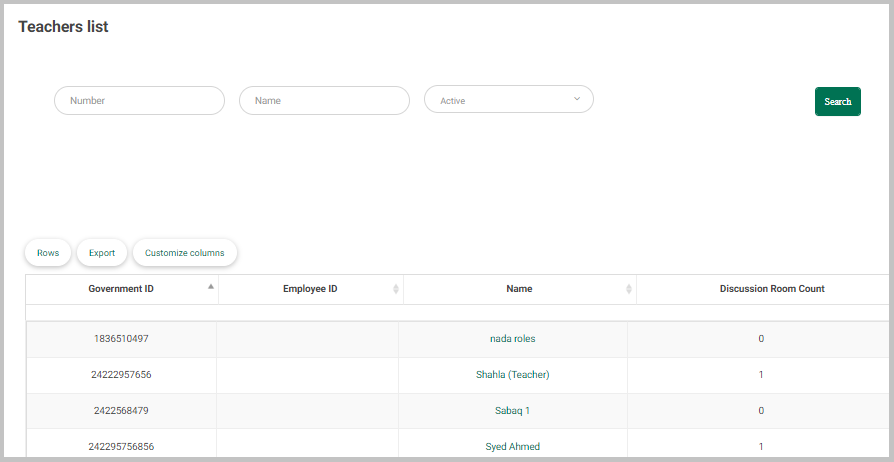Open teacher nada roles link
This screenshot has height=462, width=894.
[x=513, y=339]
